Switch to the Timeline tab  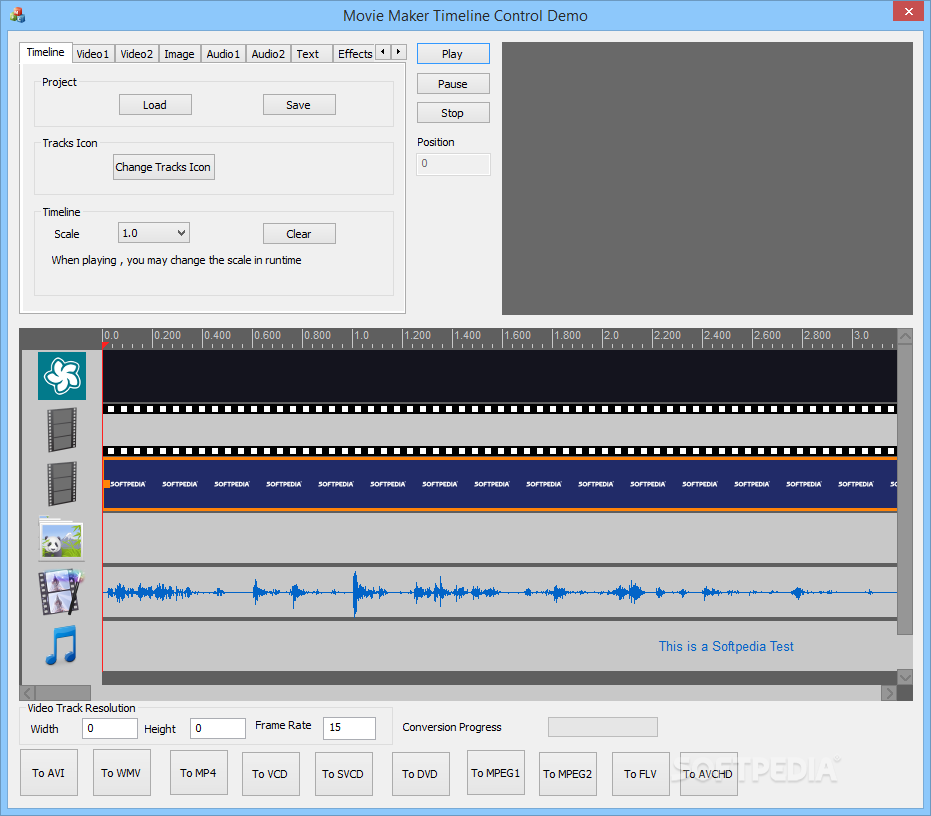coord(46,52)
